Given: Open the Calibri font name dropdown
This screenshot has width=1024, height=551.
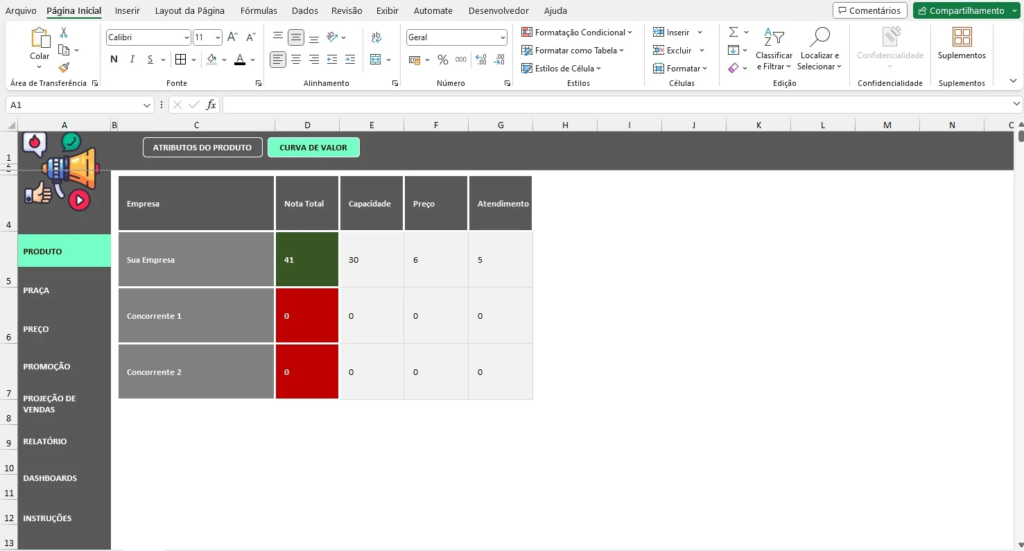Looking at the screenshot, I should [148, 37].
